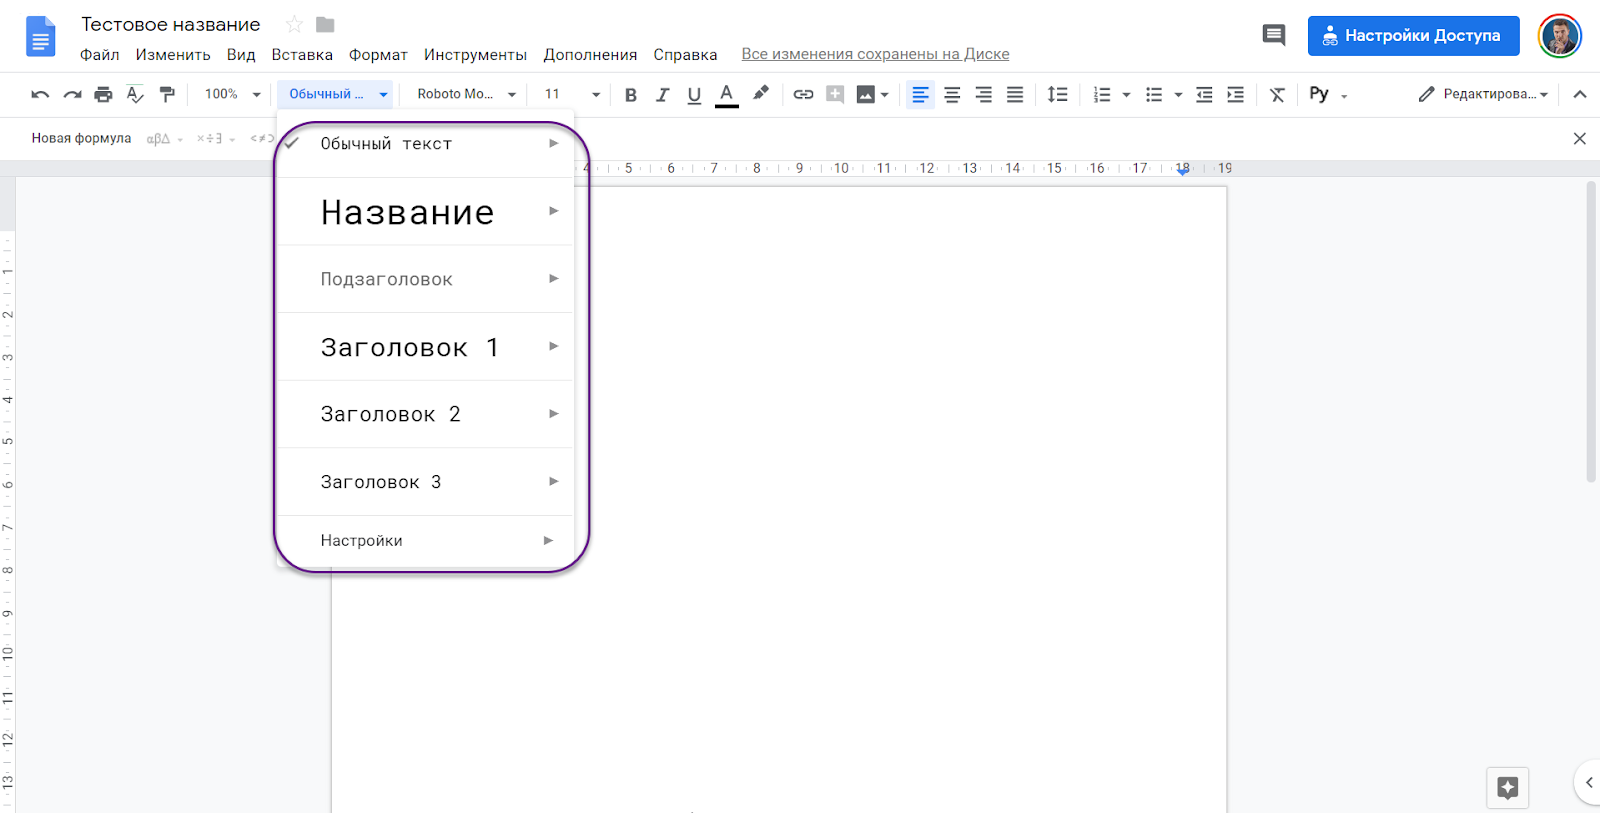Click the Undo arrow icon
This screenshot has width=1600, height=813.
pos(40,95)
